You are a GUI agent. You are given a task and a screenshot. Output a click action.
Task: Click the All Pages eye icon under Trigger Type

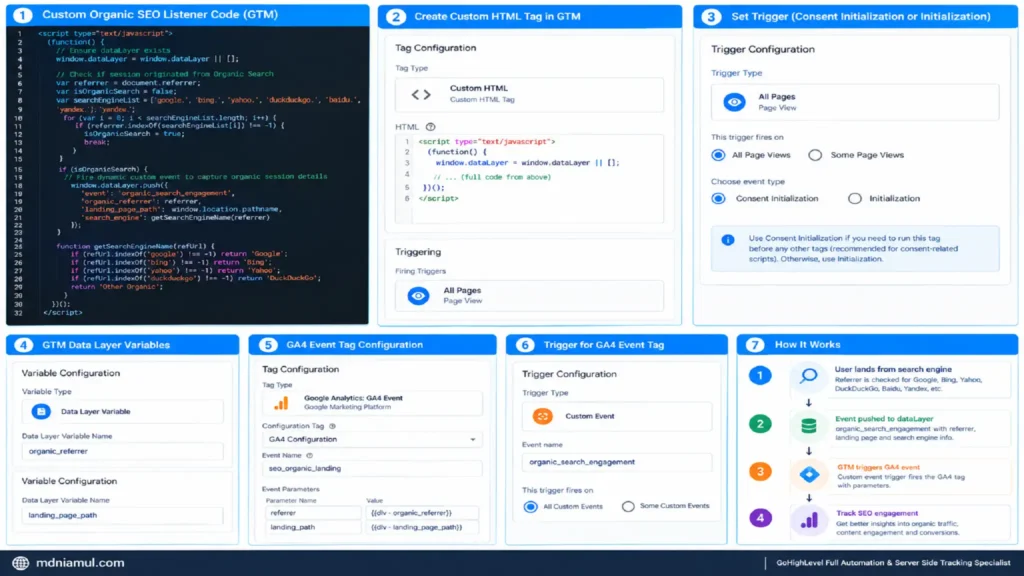[x=734, y=102]
